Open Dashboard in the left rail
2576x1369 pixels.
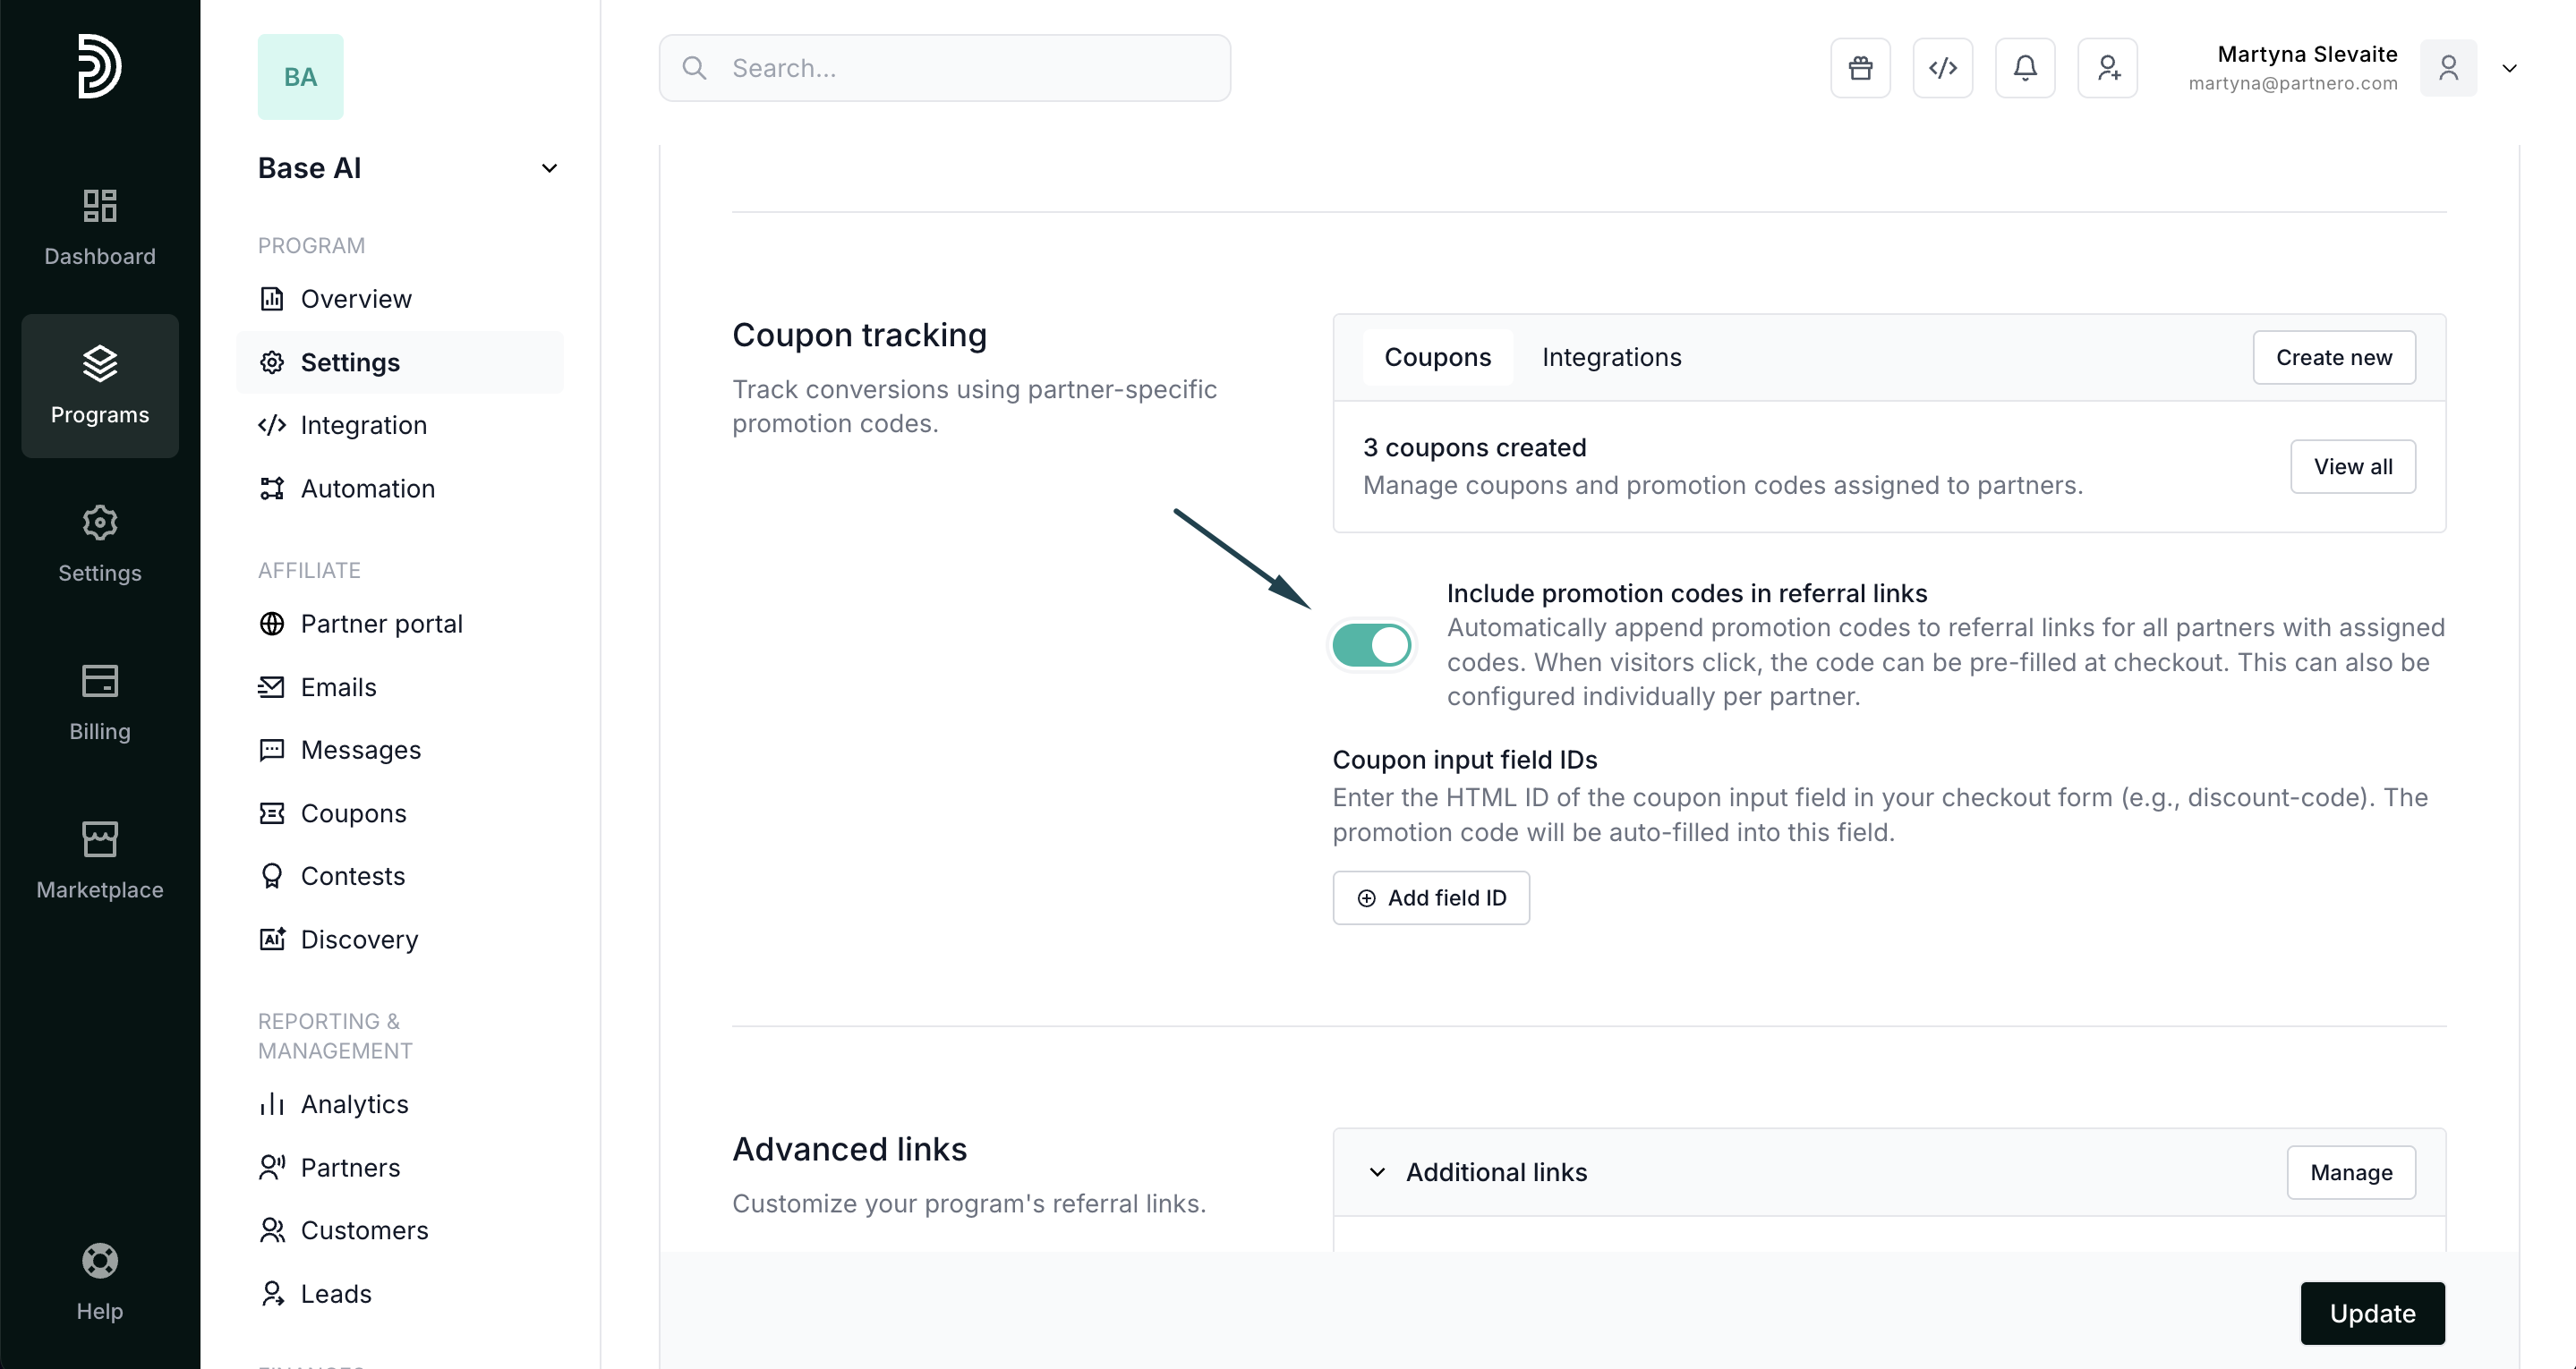tap(100, 227)
